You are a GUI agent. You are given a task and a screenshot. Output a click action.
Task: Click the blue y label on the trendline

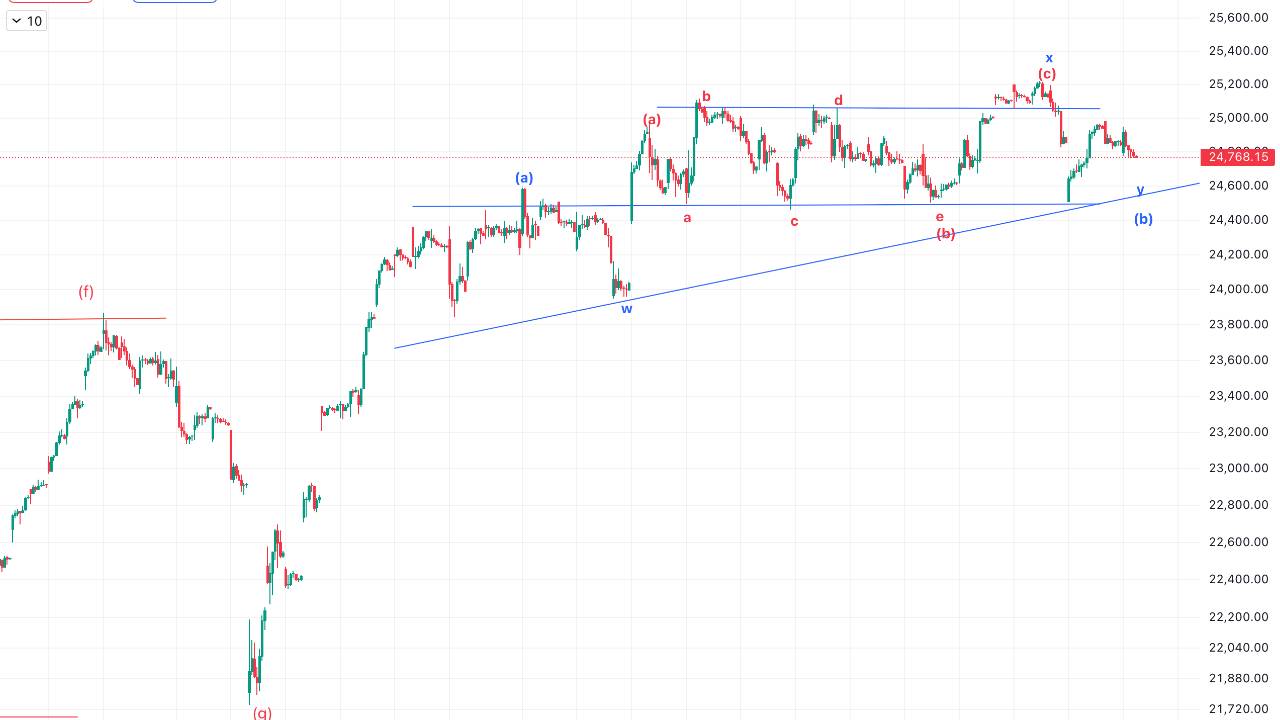point(1139,190)
